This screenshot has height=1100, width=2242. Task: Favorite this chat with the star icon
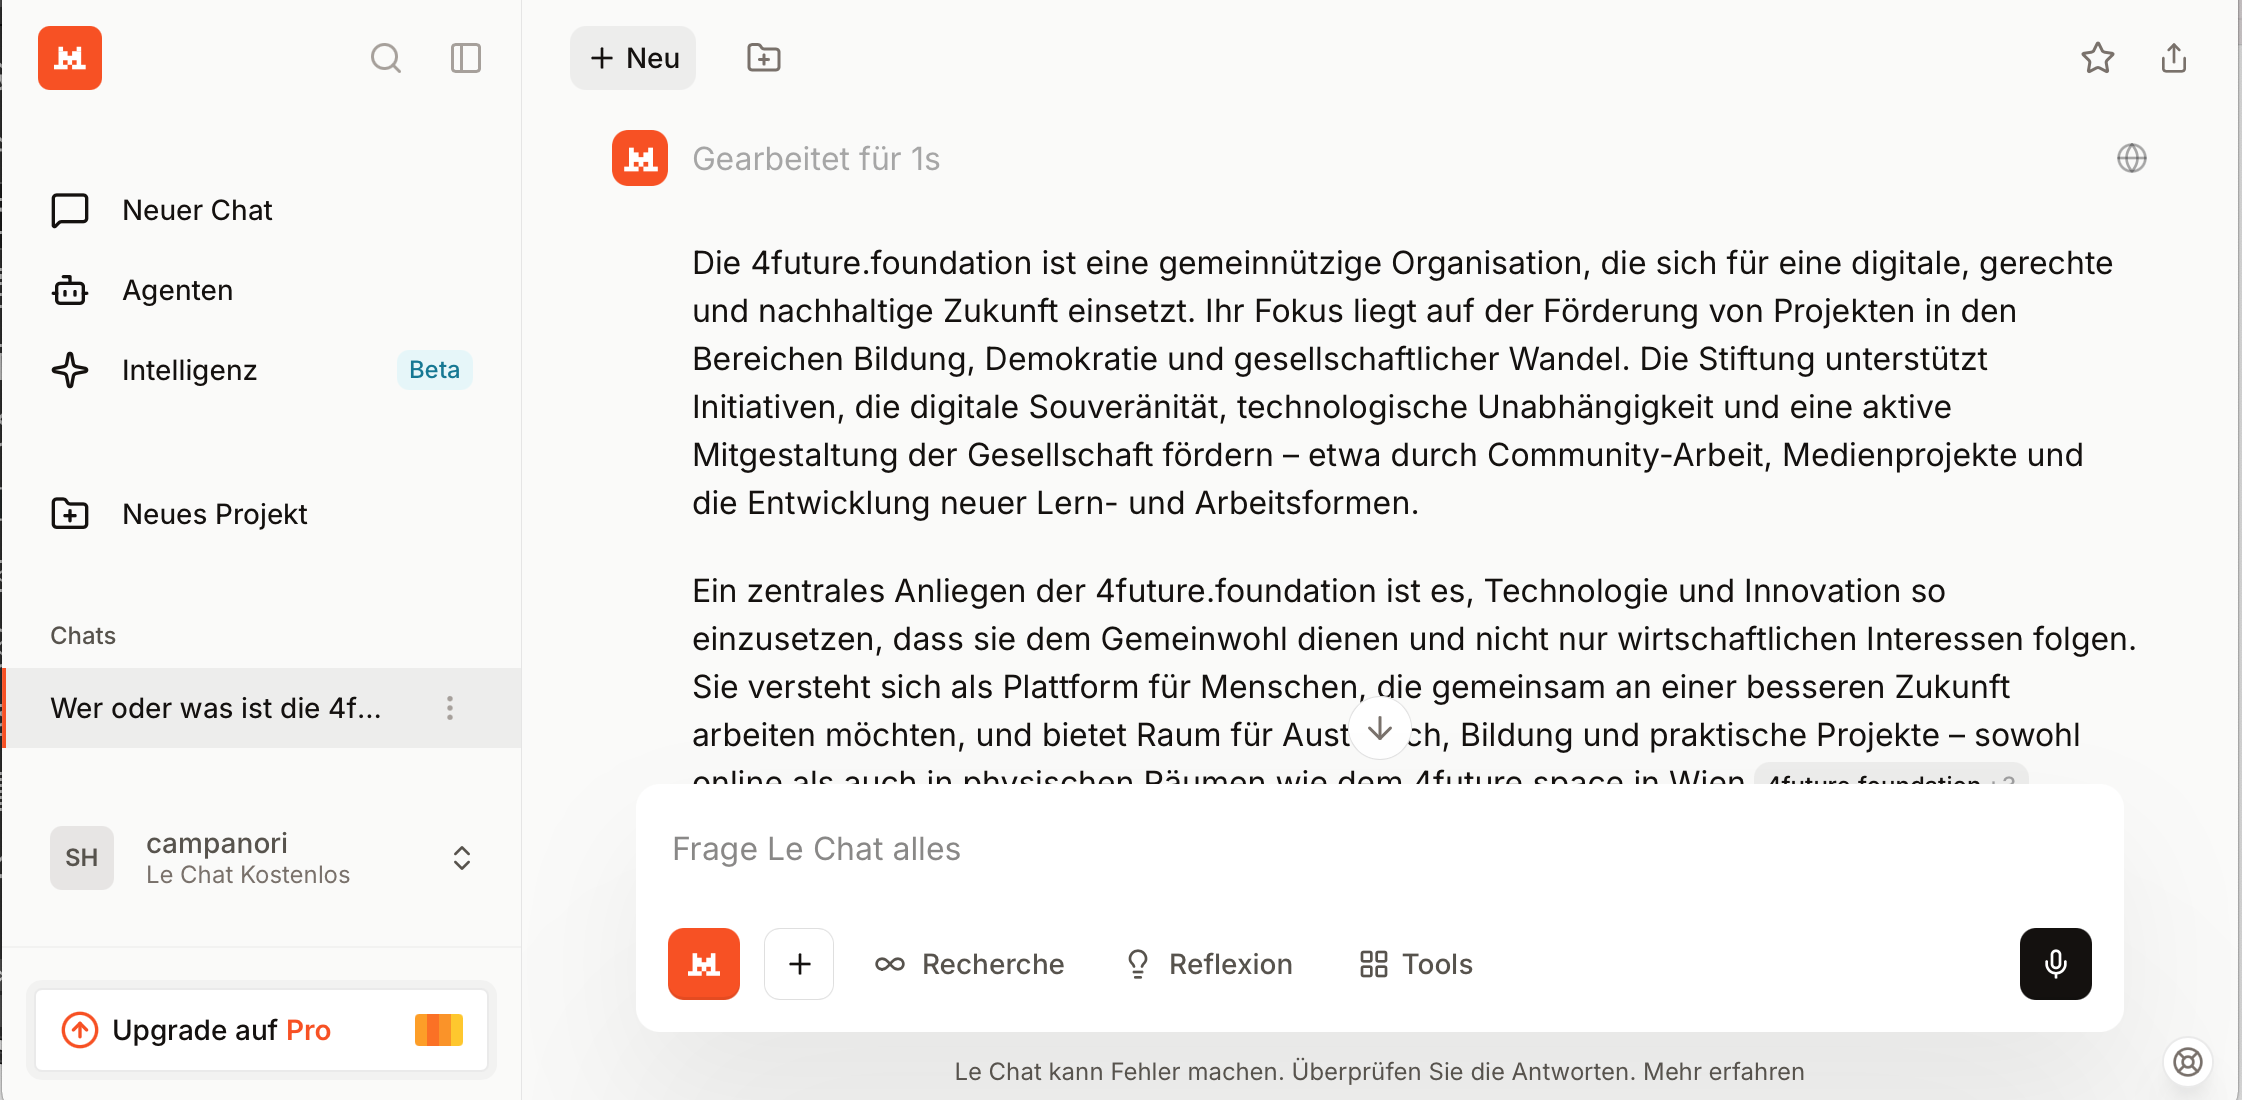tap(2097, 58)
